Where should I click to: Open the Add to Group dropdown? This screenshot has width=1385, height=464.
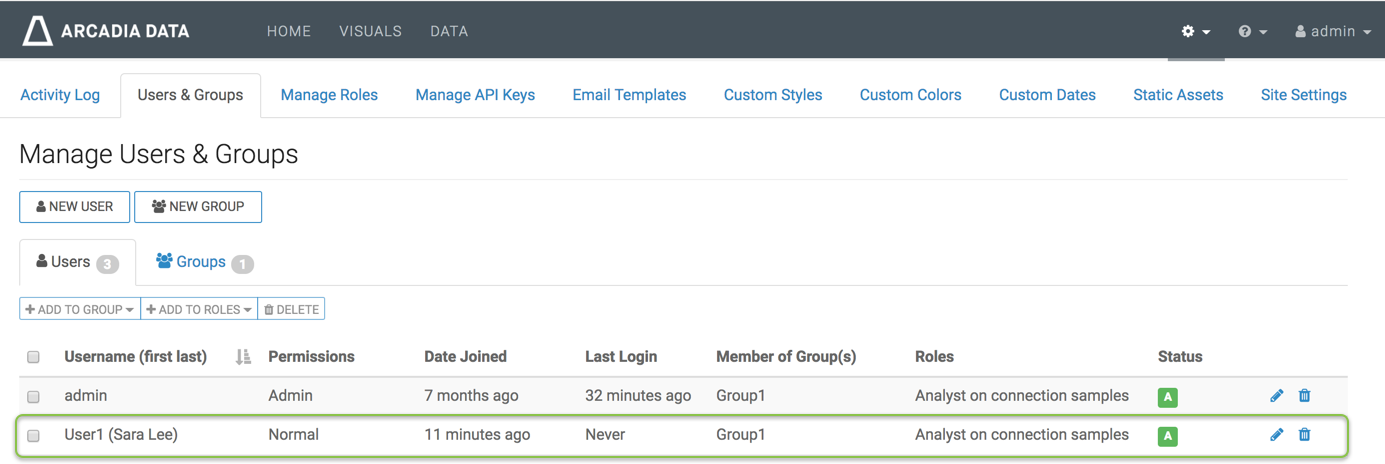pos(80,310)
